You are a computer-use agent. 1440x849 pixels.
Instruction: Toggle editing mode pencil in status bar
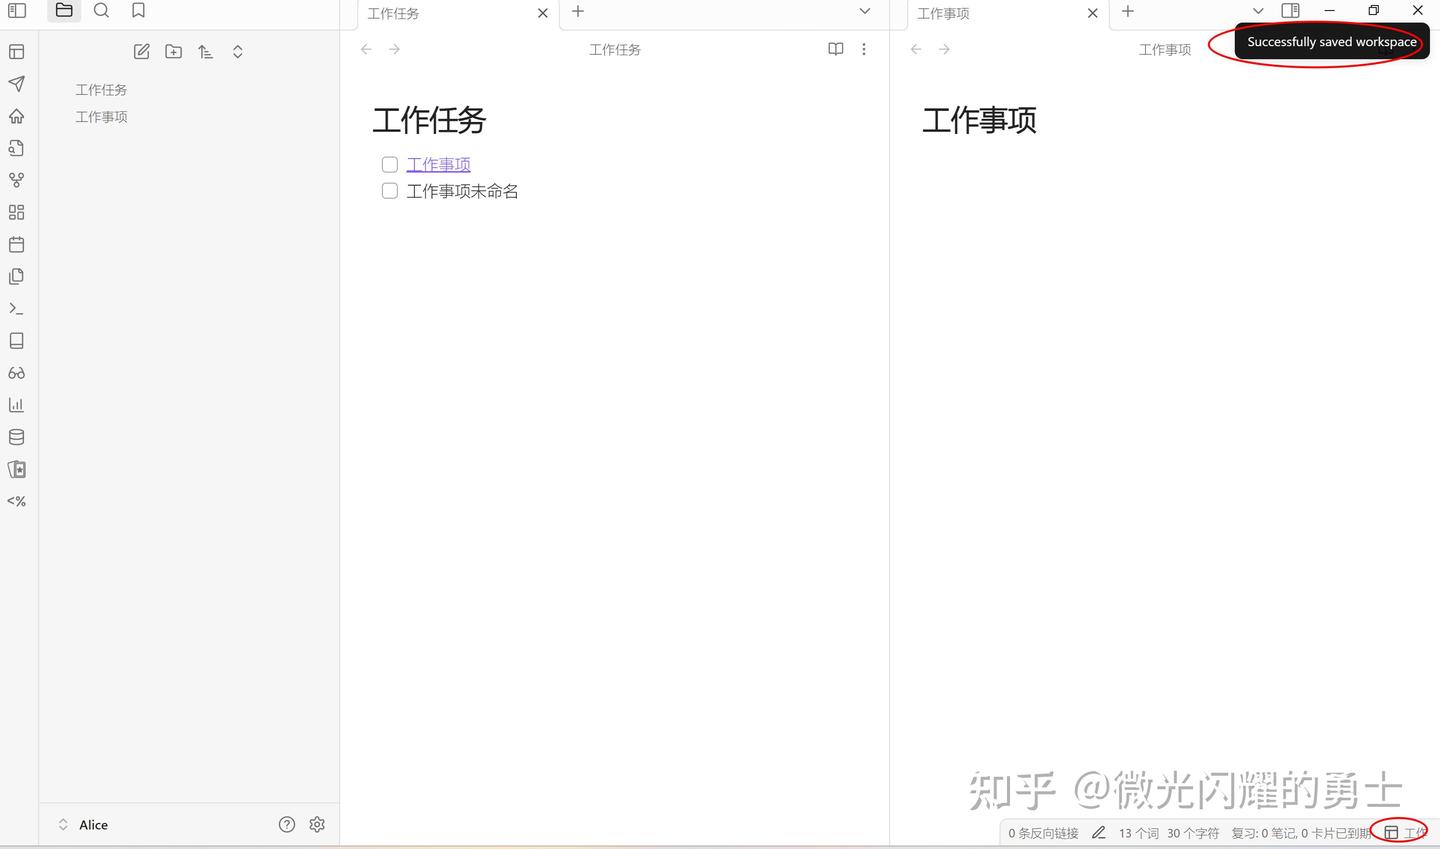pyautogui.click(x=1098, y=832)
